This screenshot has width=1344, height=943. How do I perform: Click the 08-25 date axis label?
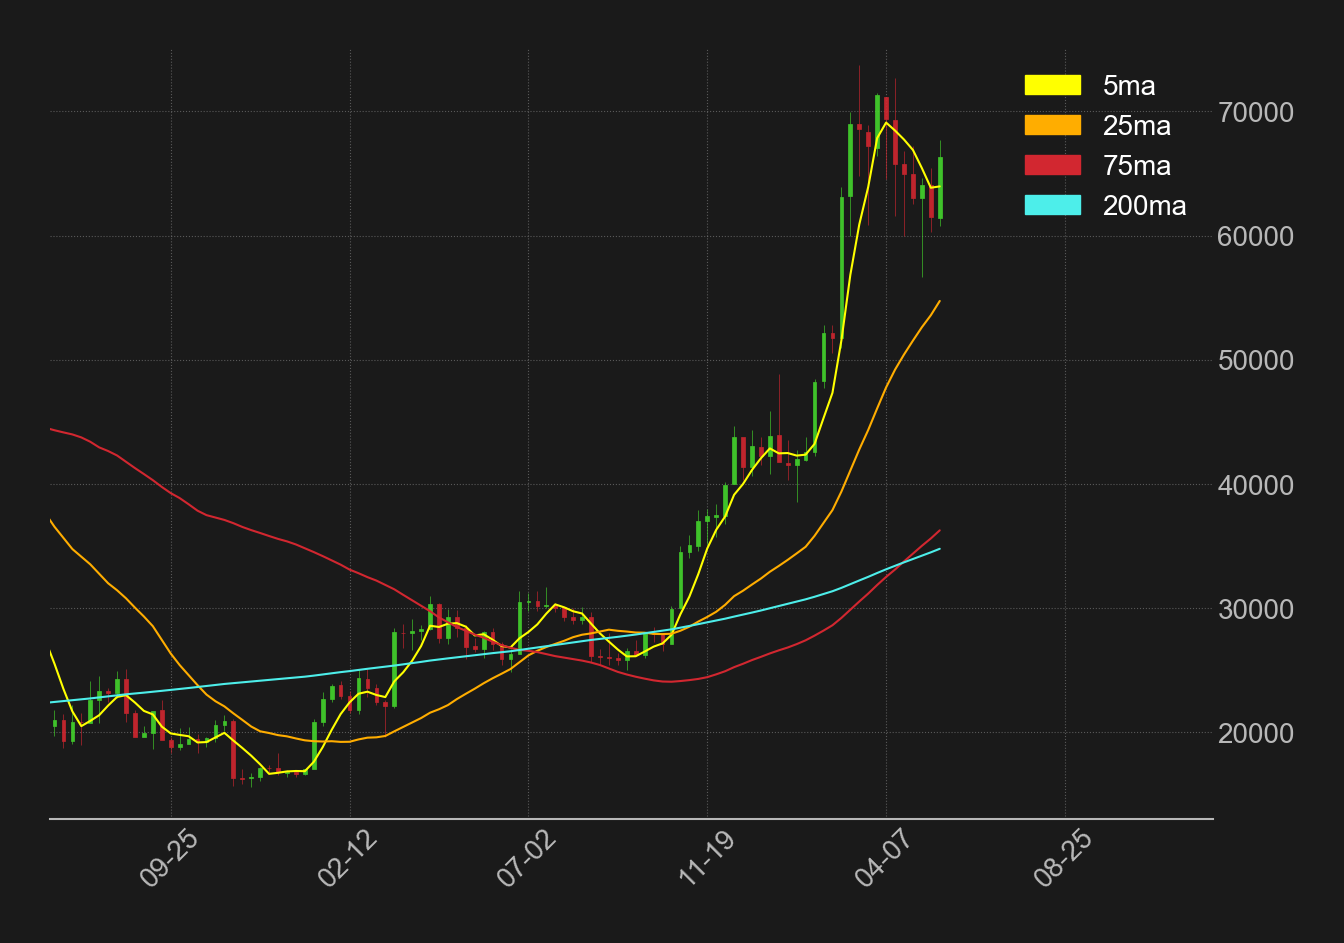coord(1061,858)
